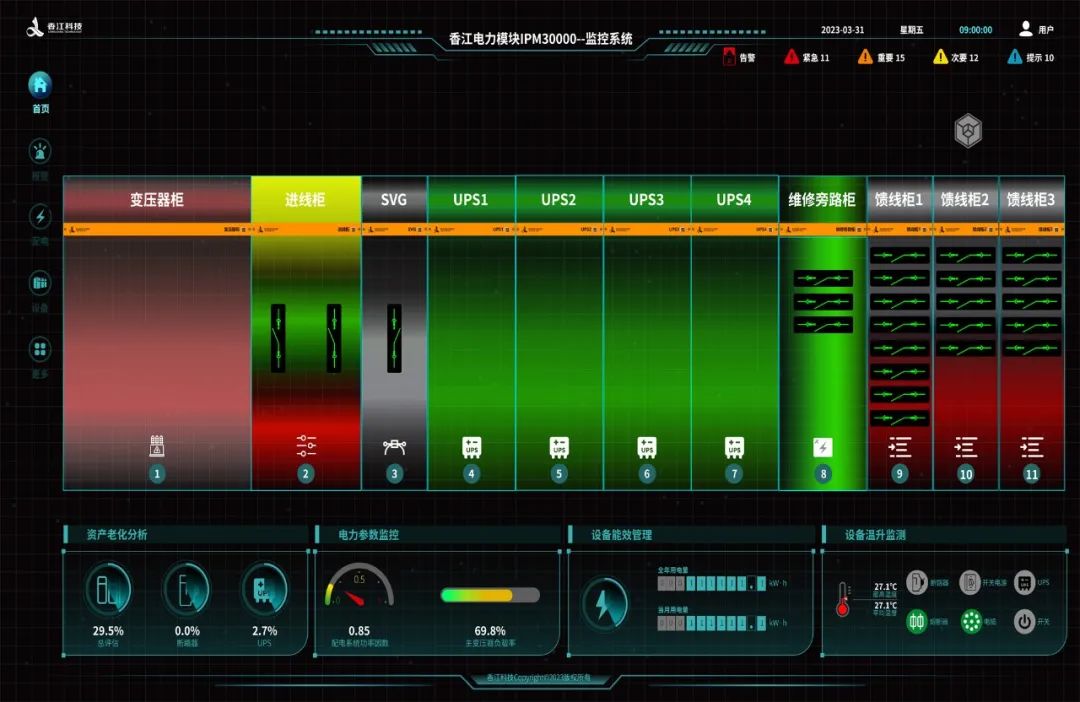
Task: Click the alarm siren icon in sidebar
Action: (40, 152)
